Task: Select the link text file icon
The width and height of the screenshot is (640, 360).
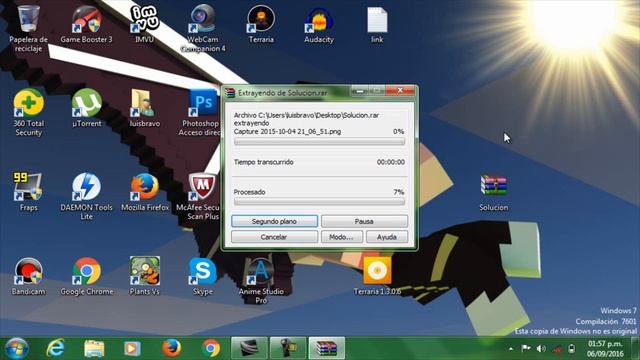Action: click(x=377, y=20)
